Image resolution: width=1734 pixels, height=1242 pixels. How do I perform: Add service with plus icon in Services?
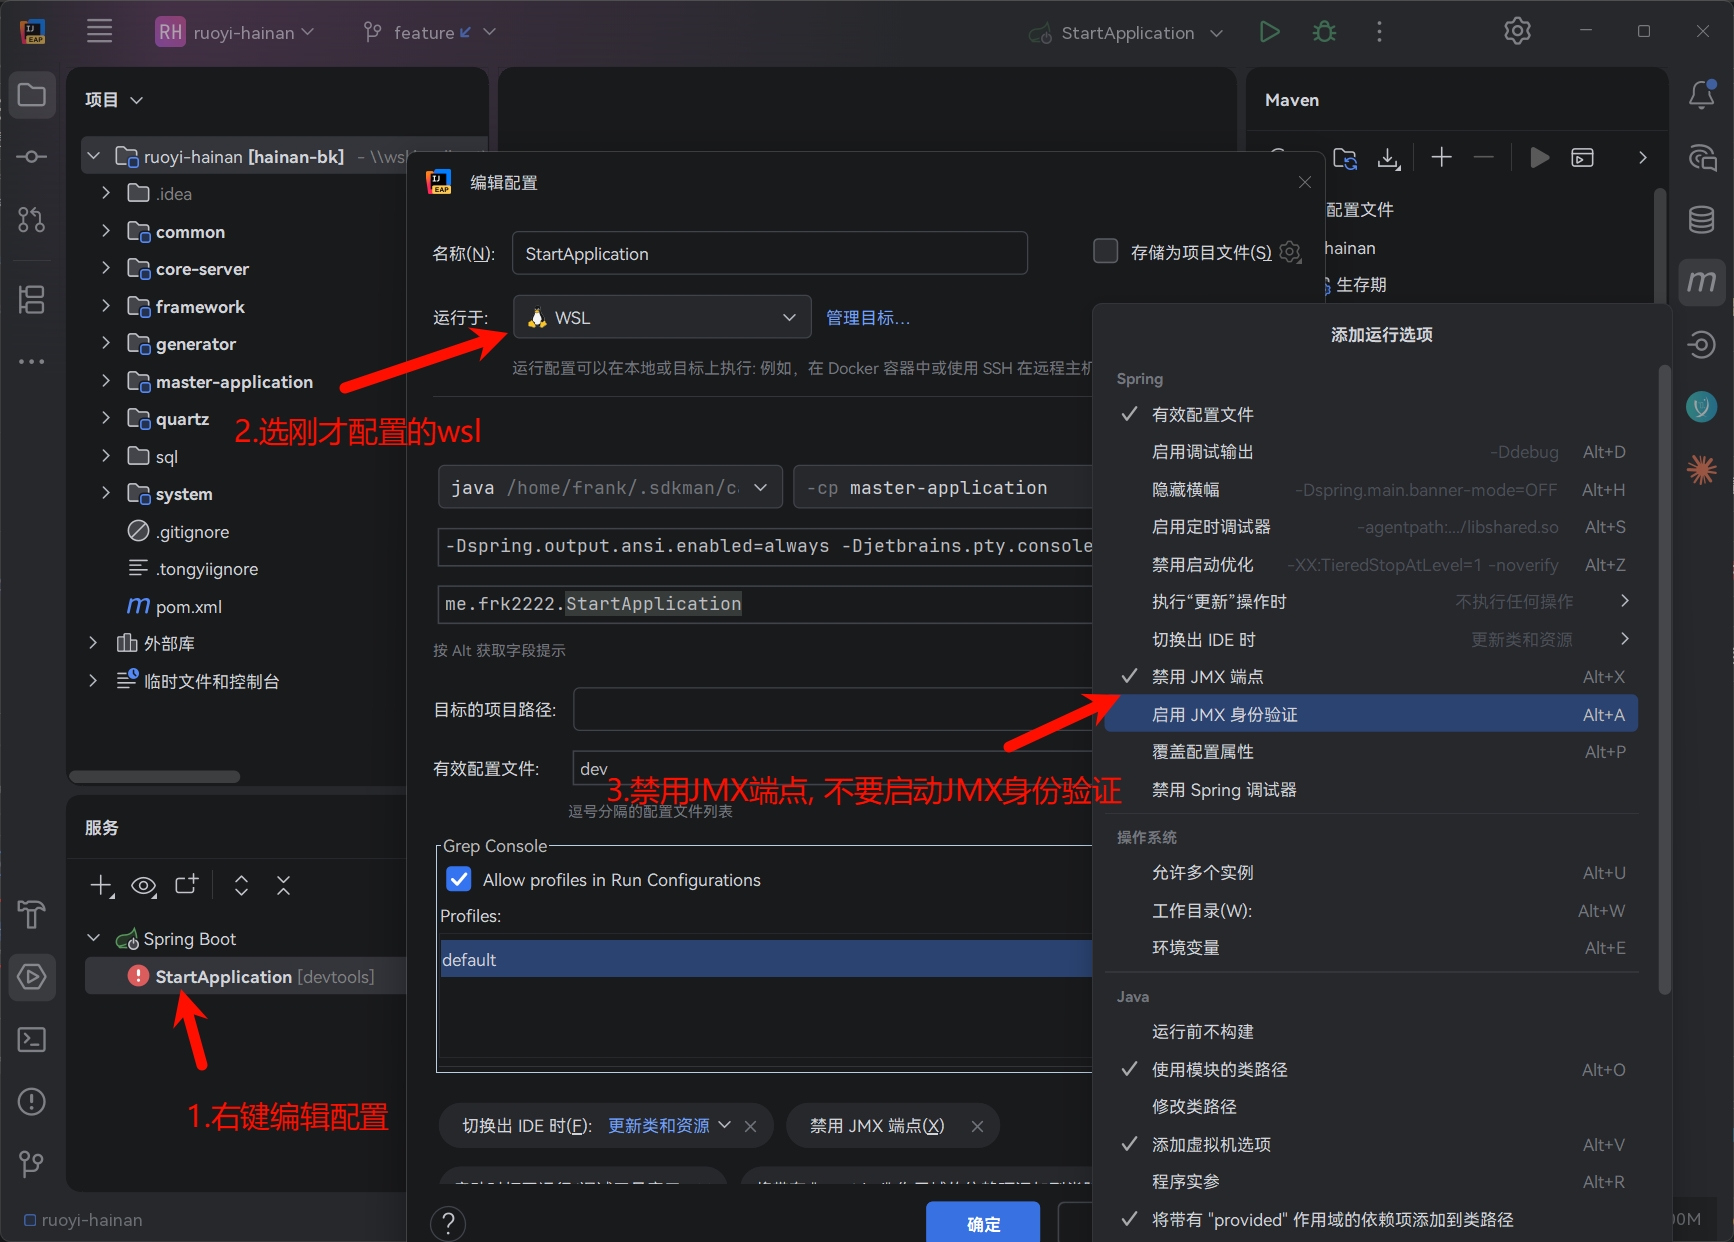coord(101,886)
